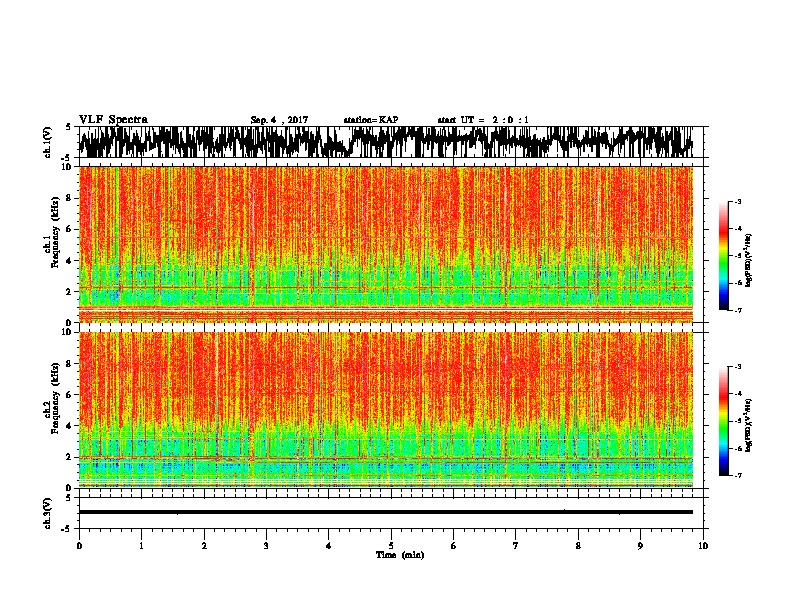Click the ch.2 spectrogram color scale bar
792x612 pixels.
coord(724,421)
